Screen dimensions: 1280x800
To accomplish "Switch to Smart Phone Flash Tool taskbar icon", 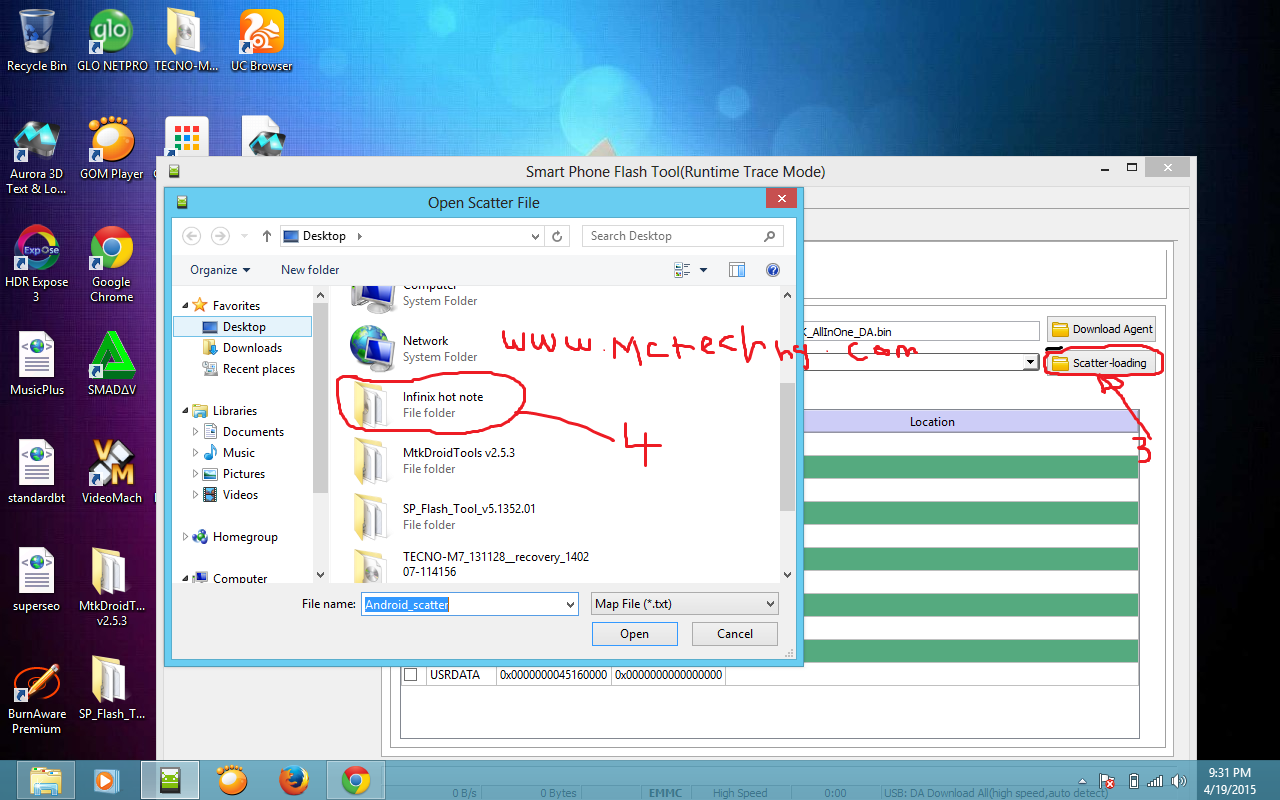I will 170,780.
